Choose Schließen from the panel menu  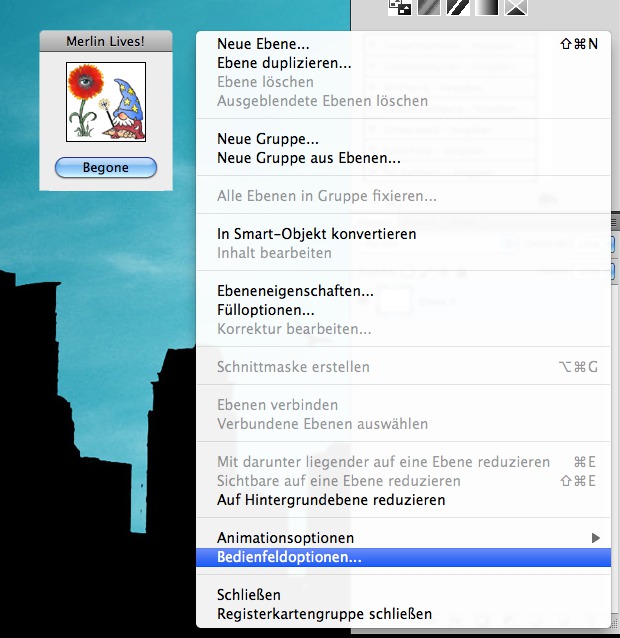(403, 594)
